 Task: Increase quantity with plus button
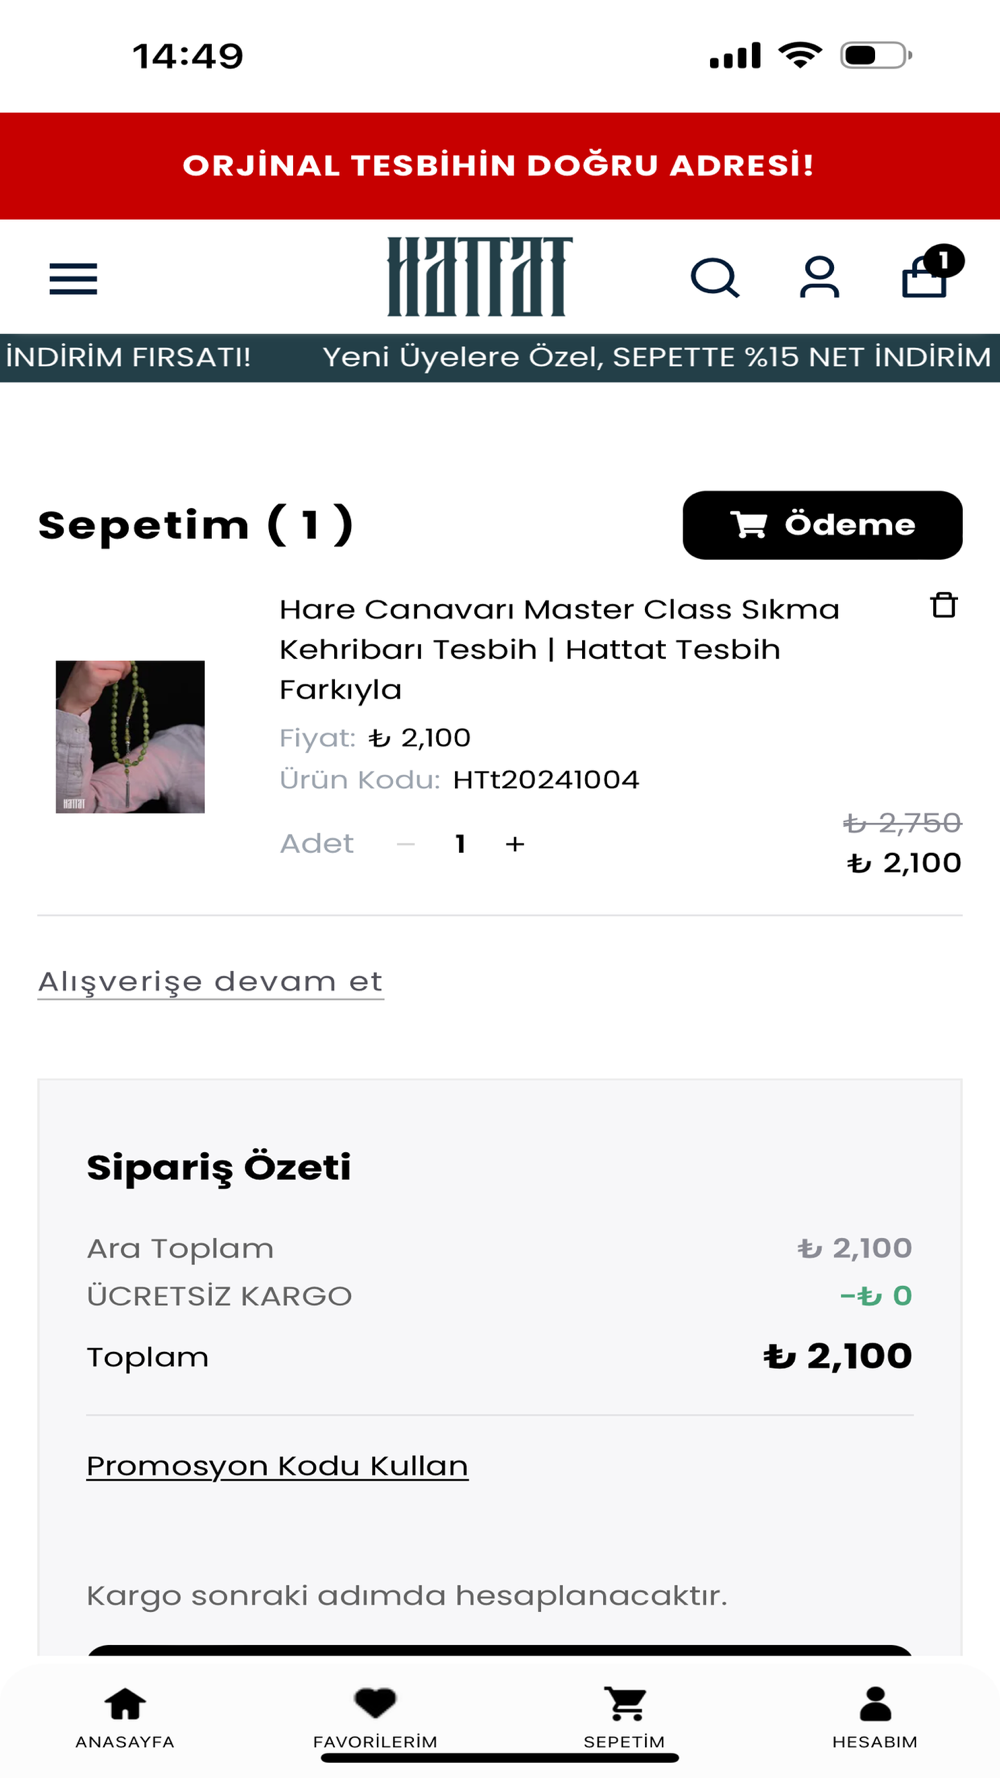(x=515, y=844)
